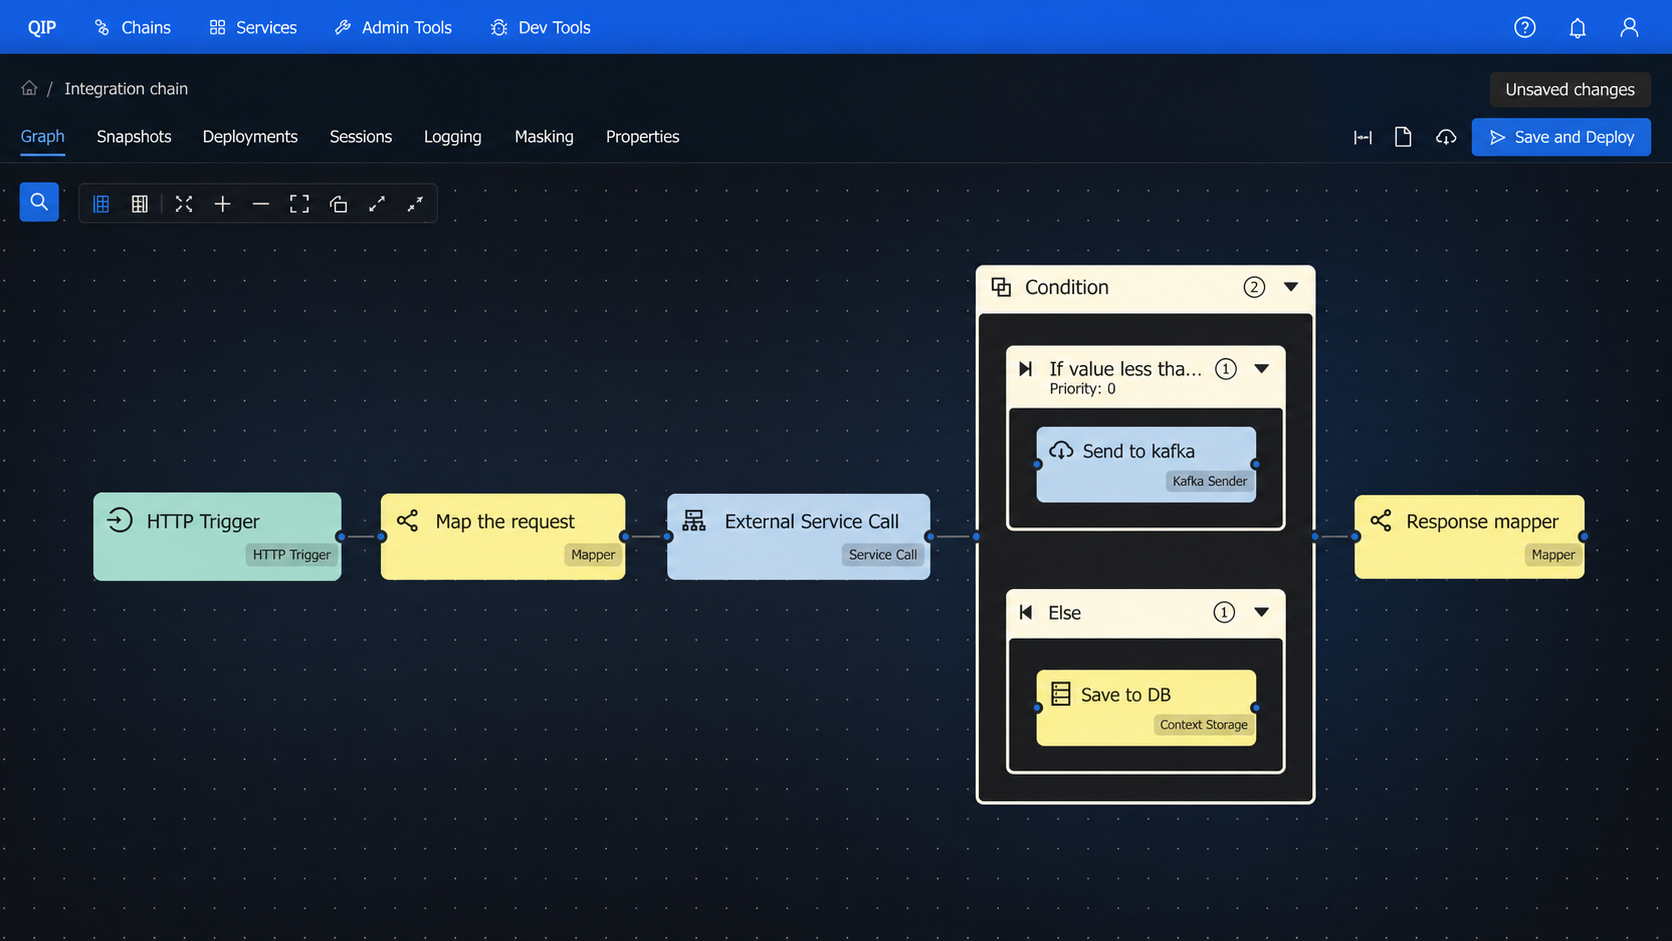Open the help question mark icon
The height and width of the screenshot is (941, 1672).
(1525, 27)
